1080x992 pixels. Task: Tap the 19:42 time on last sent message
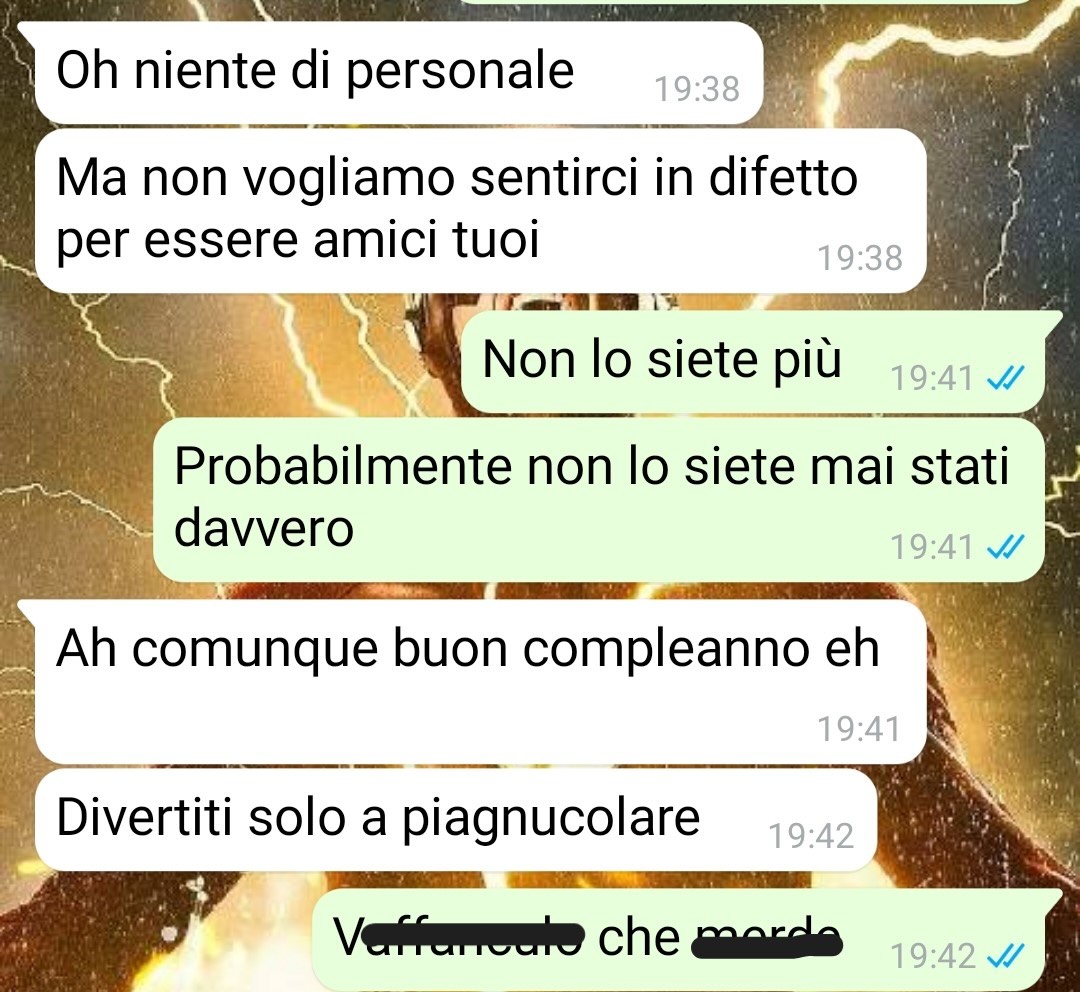coord(933,956)
